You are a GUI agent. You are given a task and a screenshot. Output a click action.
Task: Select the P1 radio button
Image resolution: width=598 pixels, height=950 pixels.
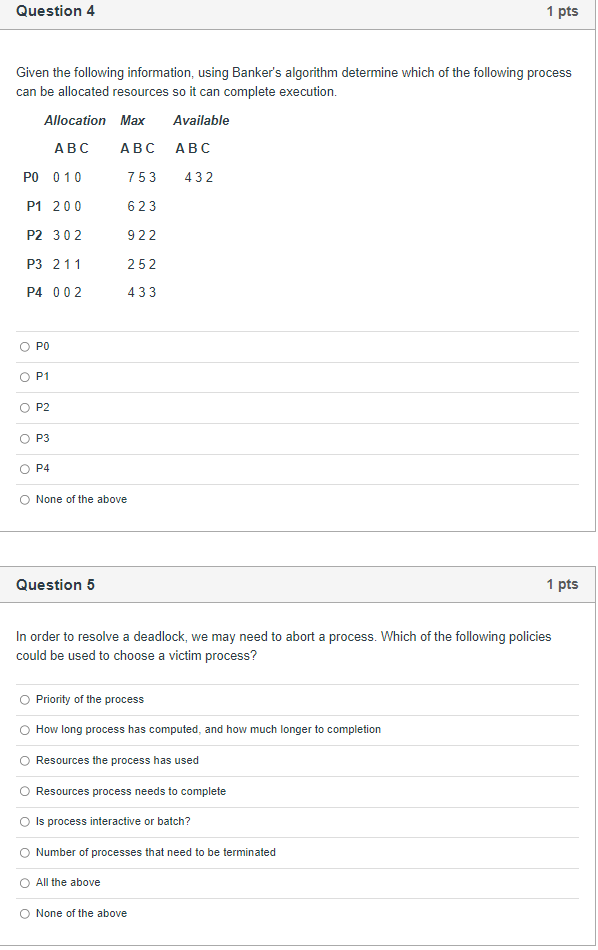click(24, 377)
